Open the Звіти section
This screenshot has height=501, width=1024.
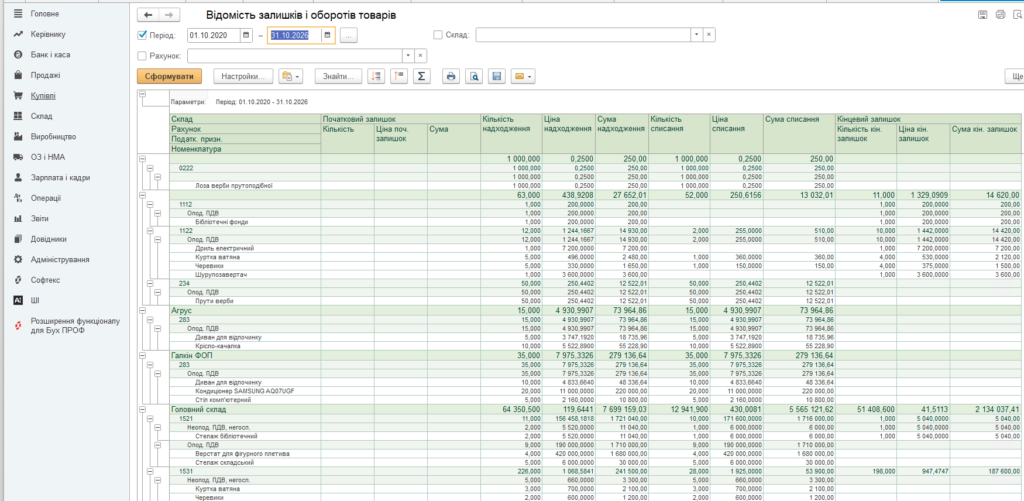(x=39, y=218)
